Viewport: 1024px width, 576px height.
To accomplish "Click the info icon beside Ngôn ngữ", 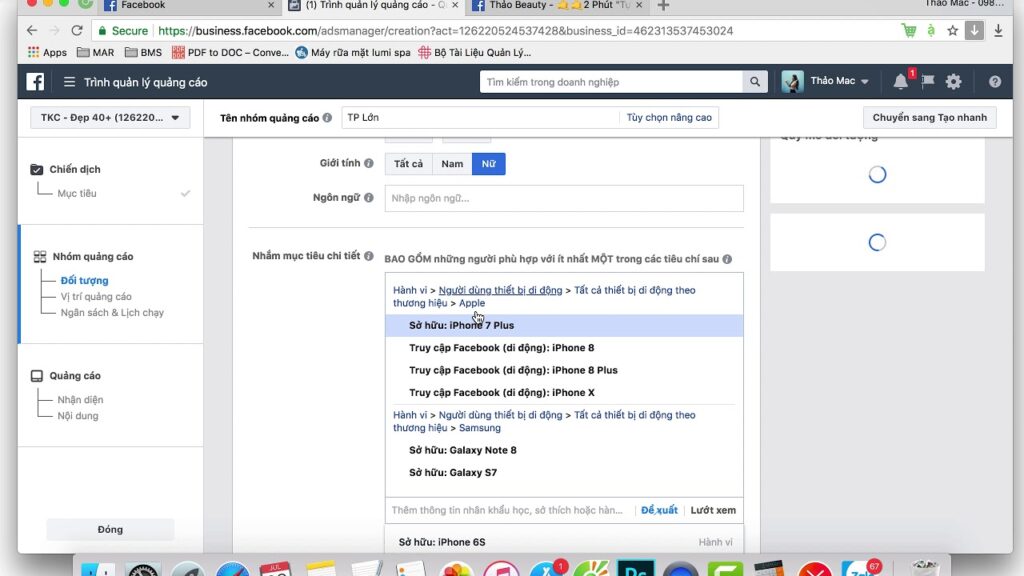I will click(369, 197).
